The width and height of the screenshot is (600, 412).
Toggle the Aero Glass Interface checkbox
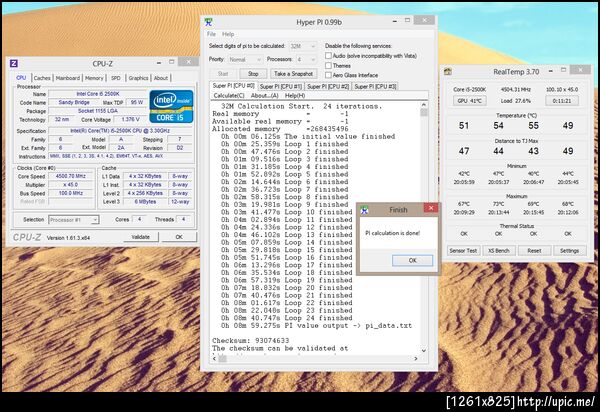328,75
